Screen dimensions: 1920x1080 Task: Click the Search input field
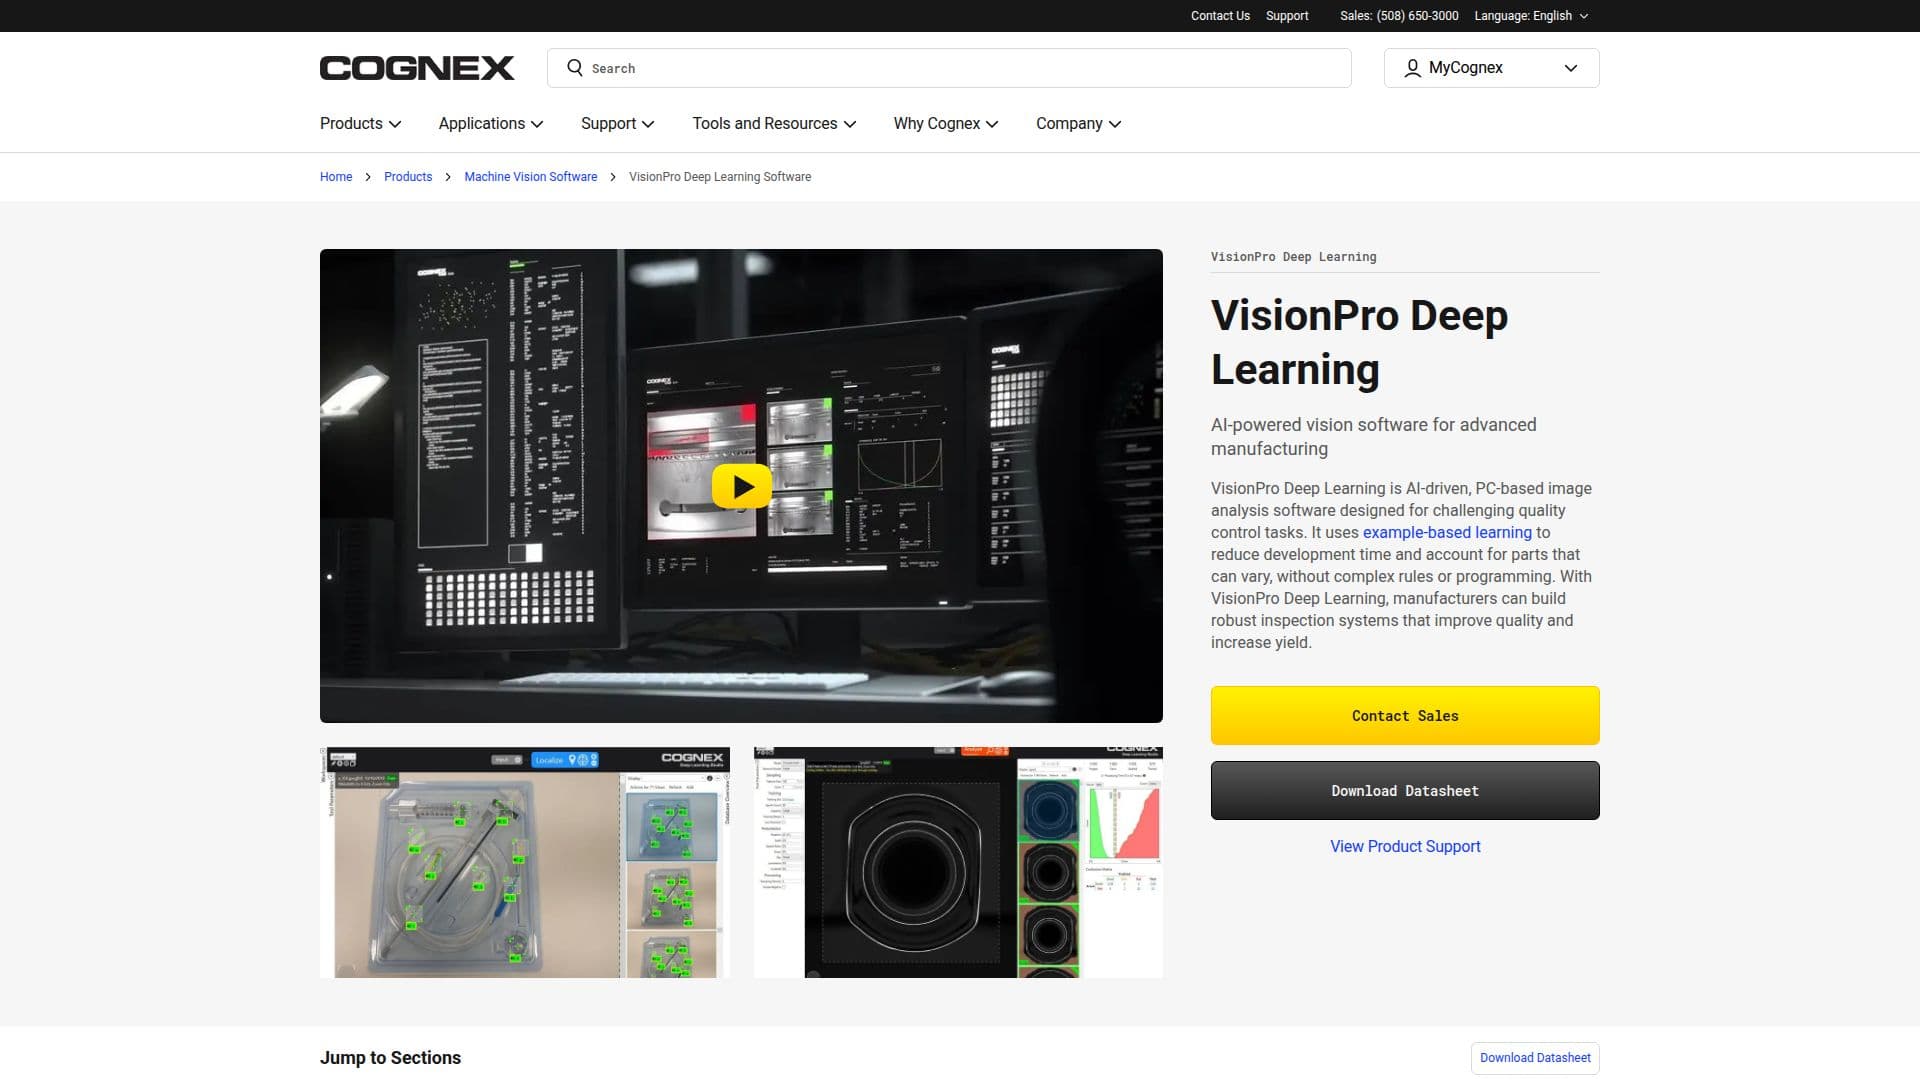coord(949,68)
